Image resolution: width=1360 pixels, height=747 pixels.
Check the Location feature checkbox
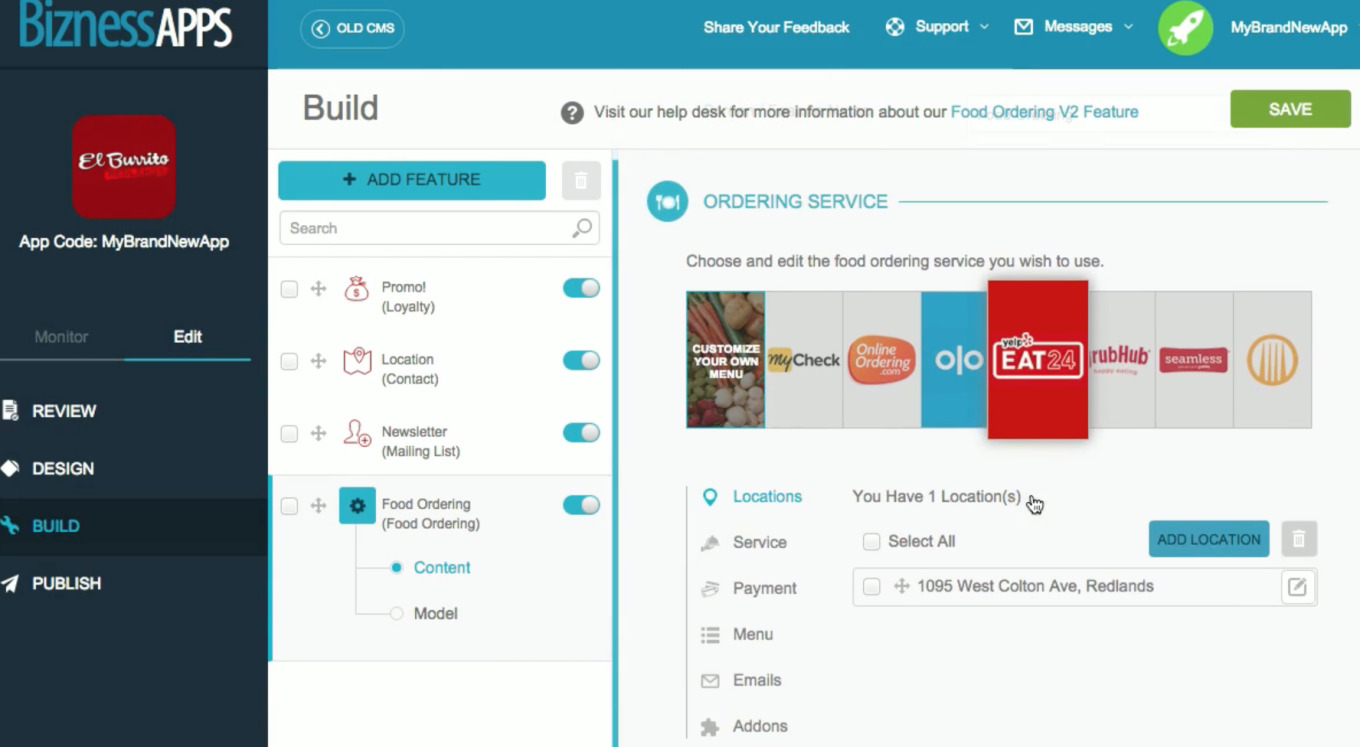(289, 361)
